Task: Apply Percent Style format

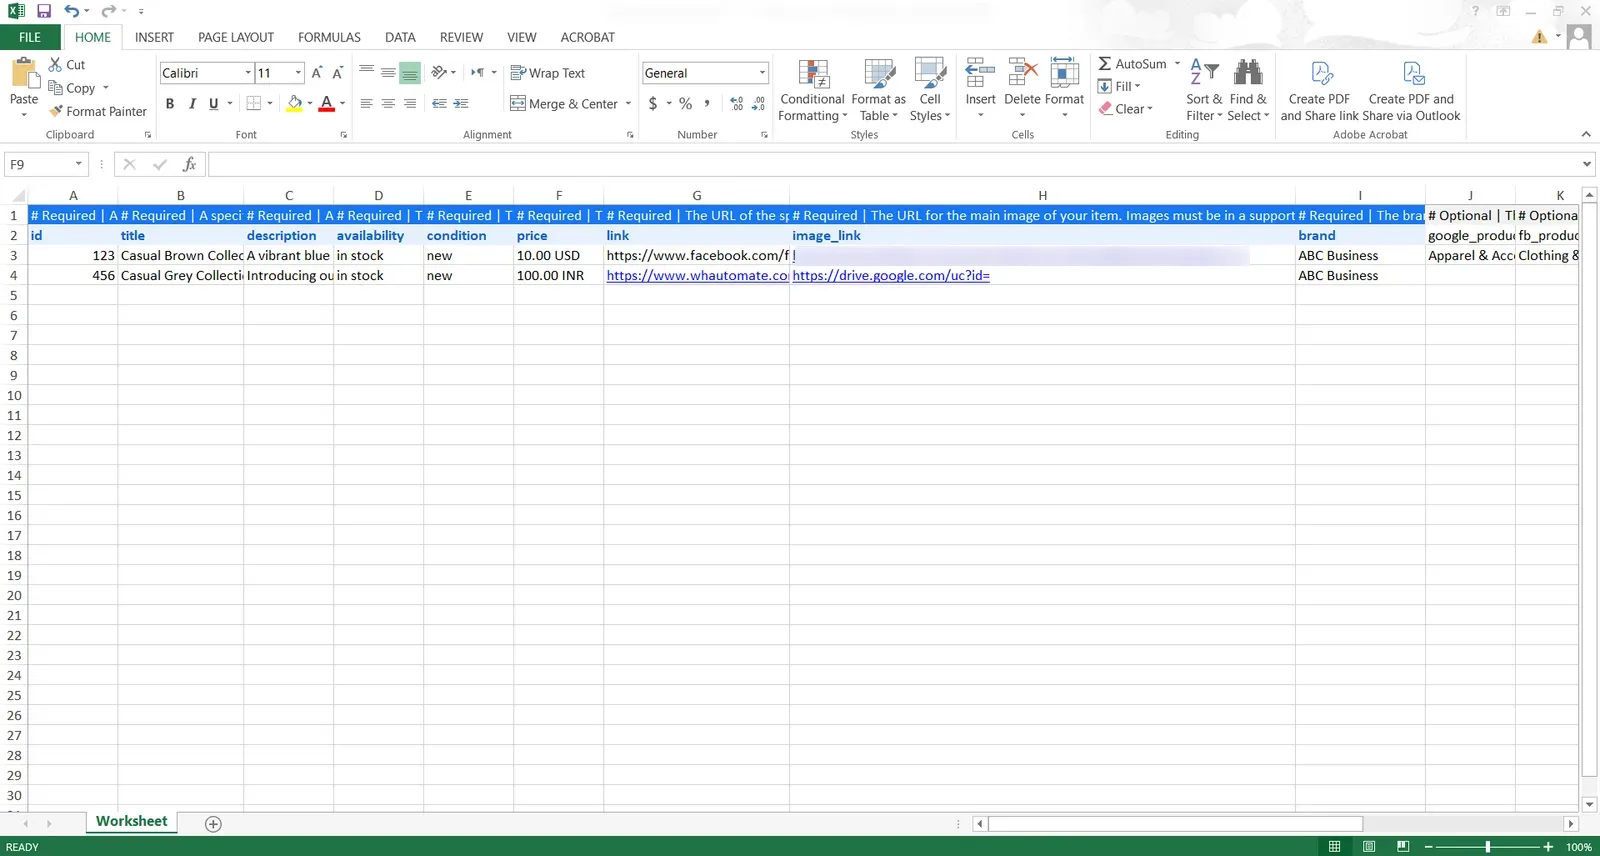Action: pos(685,103)
